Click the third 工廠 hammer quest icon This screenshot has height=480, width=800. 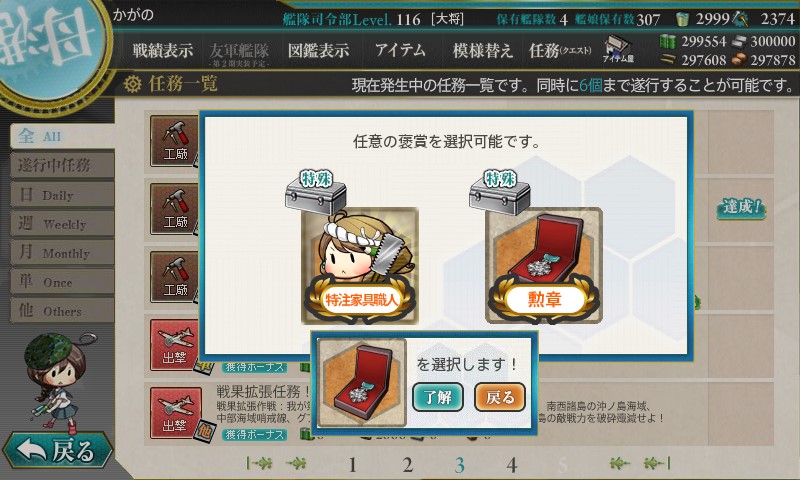(175, 277)
